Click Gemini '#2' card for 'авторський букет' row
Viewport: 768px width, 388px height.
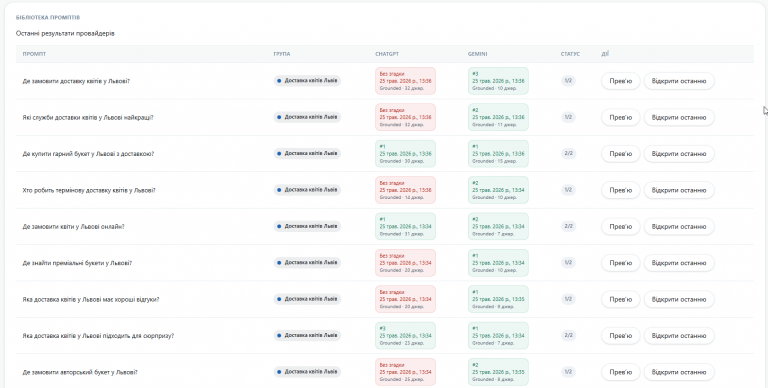(498, 372)
